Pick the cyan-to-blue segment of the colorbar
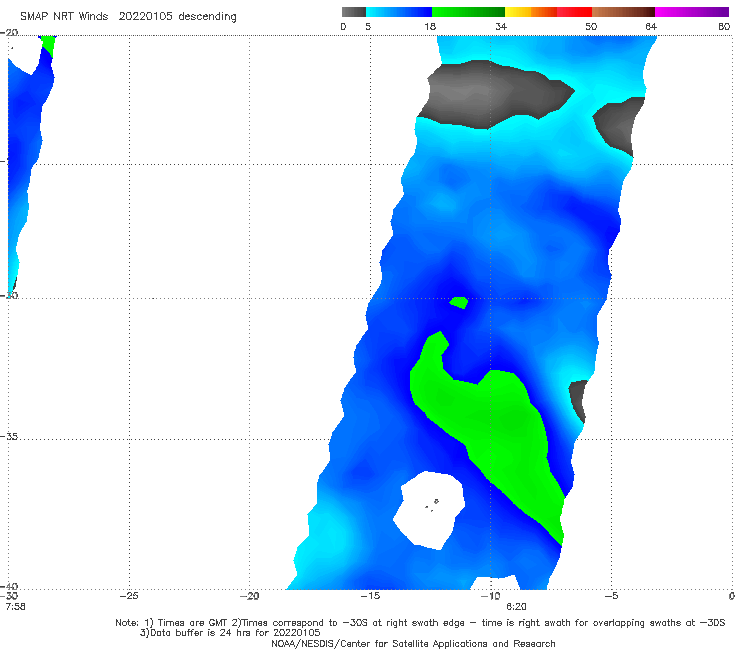The image size is (740, 650). pos(399,12)
